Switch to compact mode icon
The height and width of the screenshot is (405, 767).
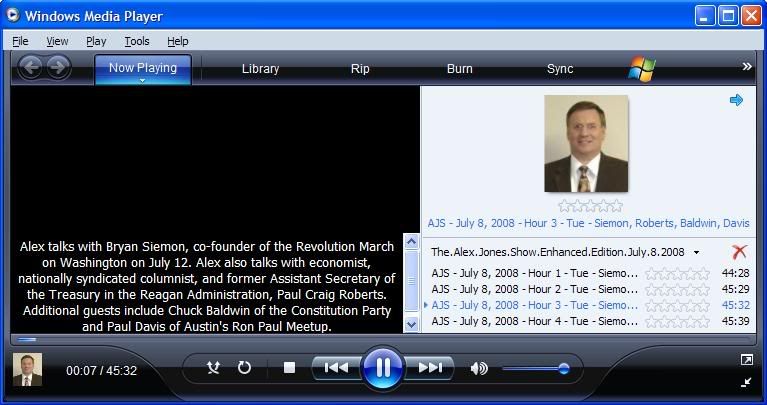click(x=746, y=382)
